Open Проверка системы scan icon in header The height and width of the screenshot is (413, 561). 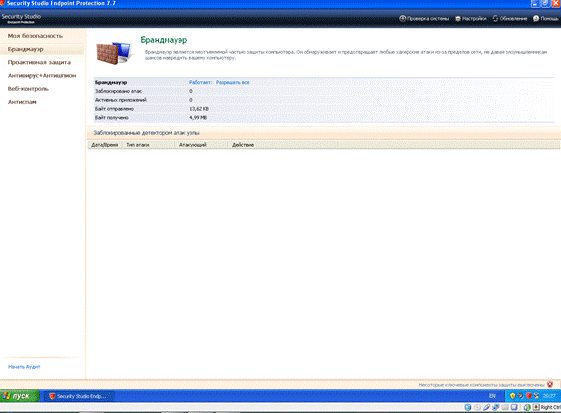403,18
